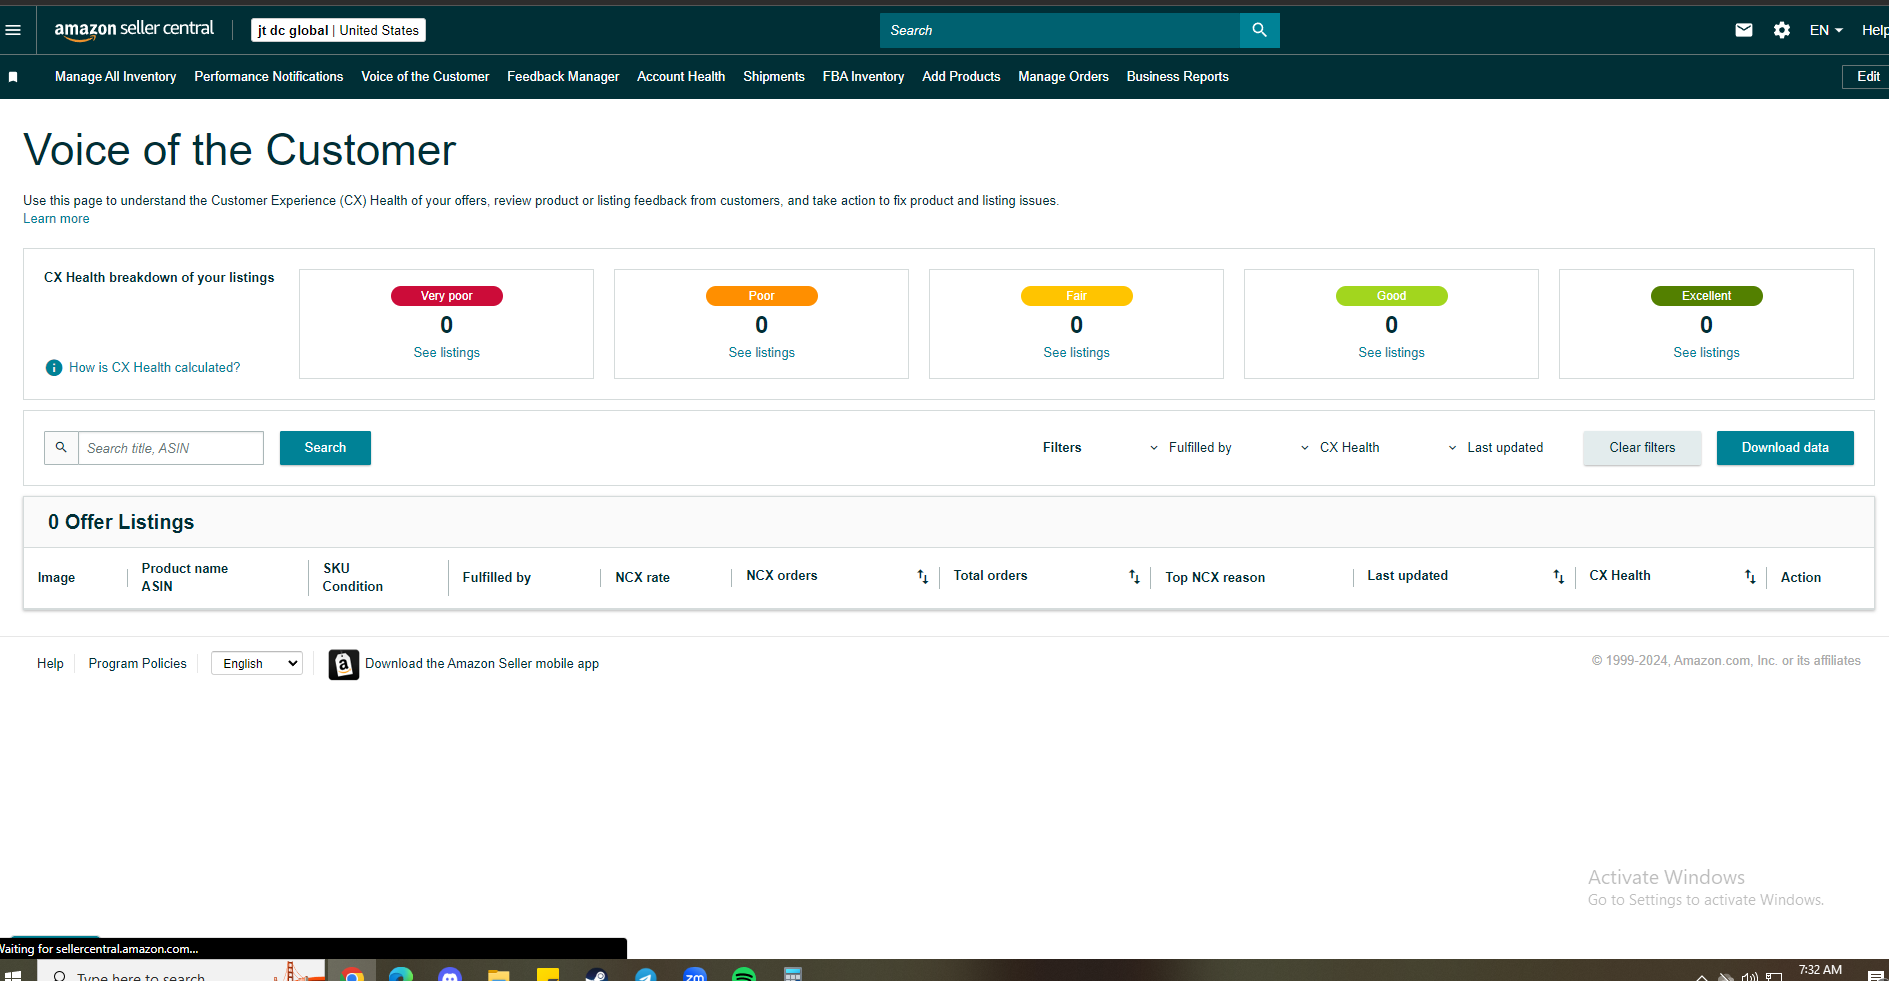The height and width of the screenshot is (981, 1889).
Task: Click the top search magnifier button
Action: 1259,30
